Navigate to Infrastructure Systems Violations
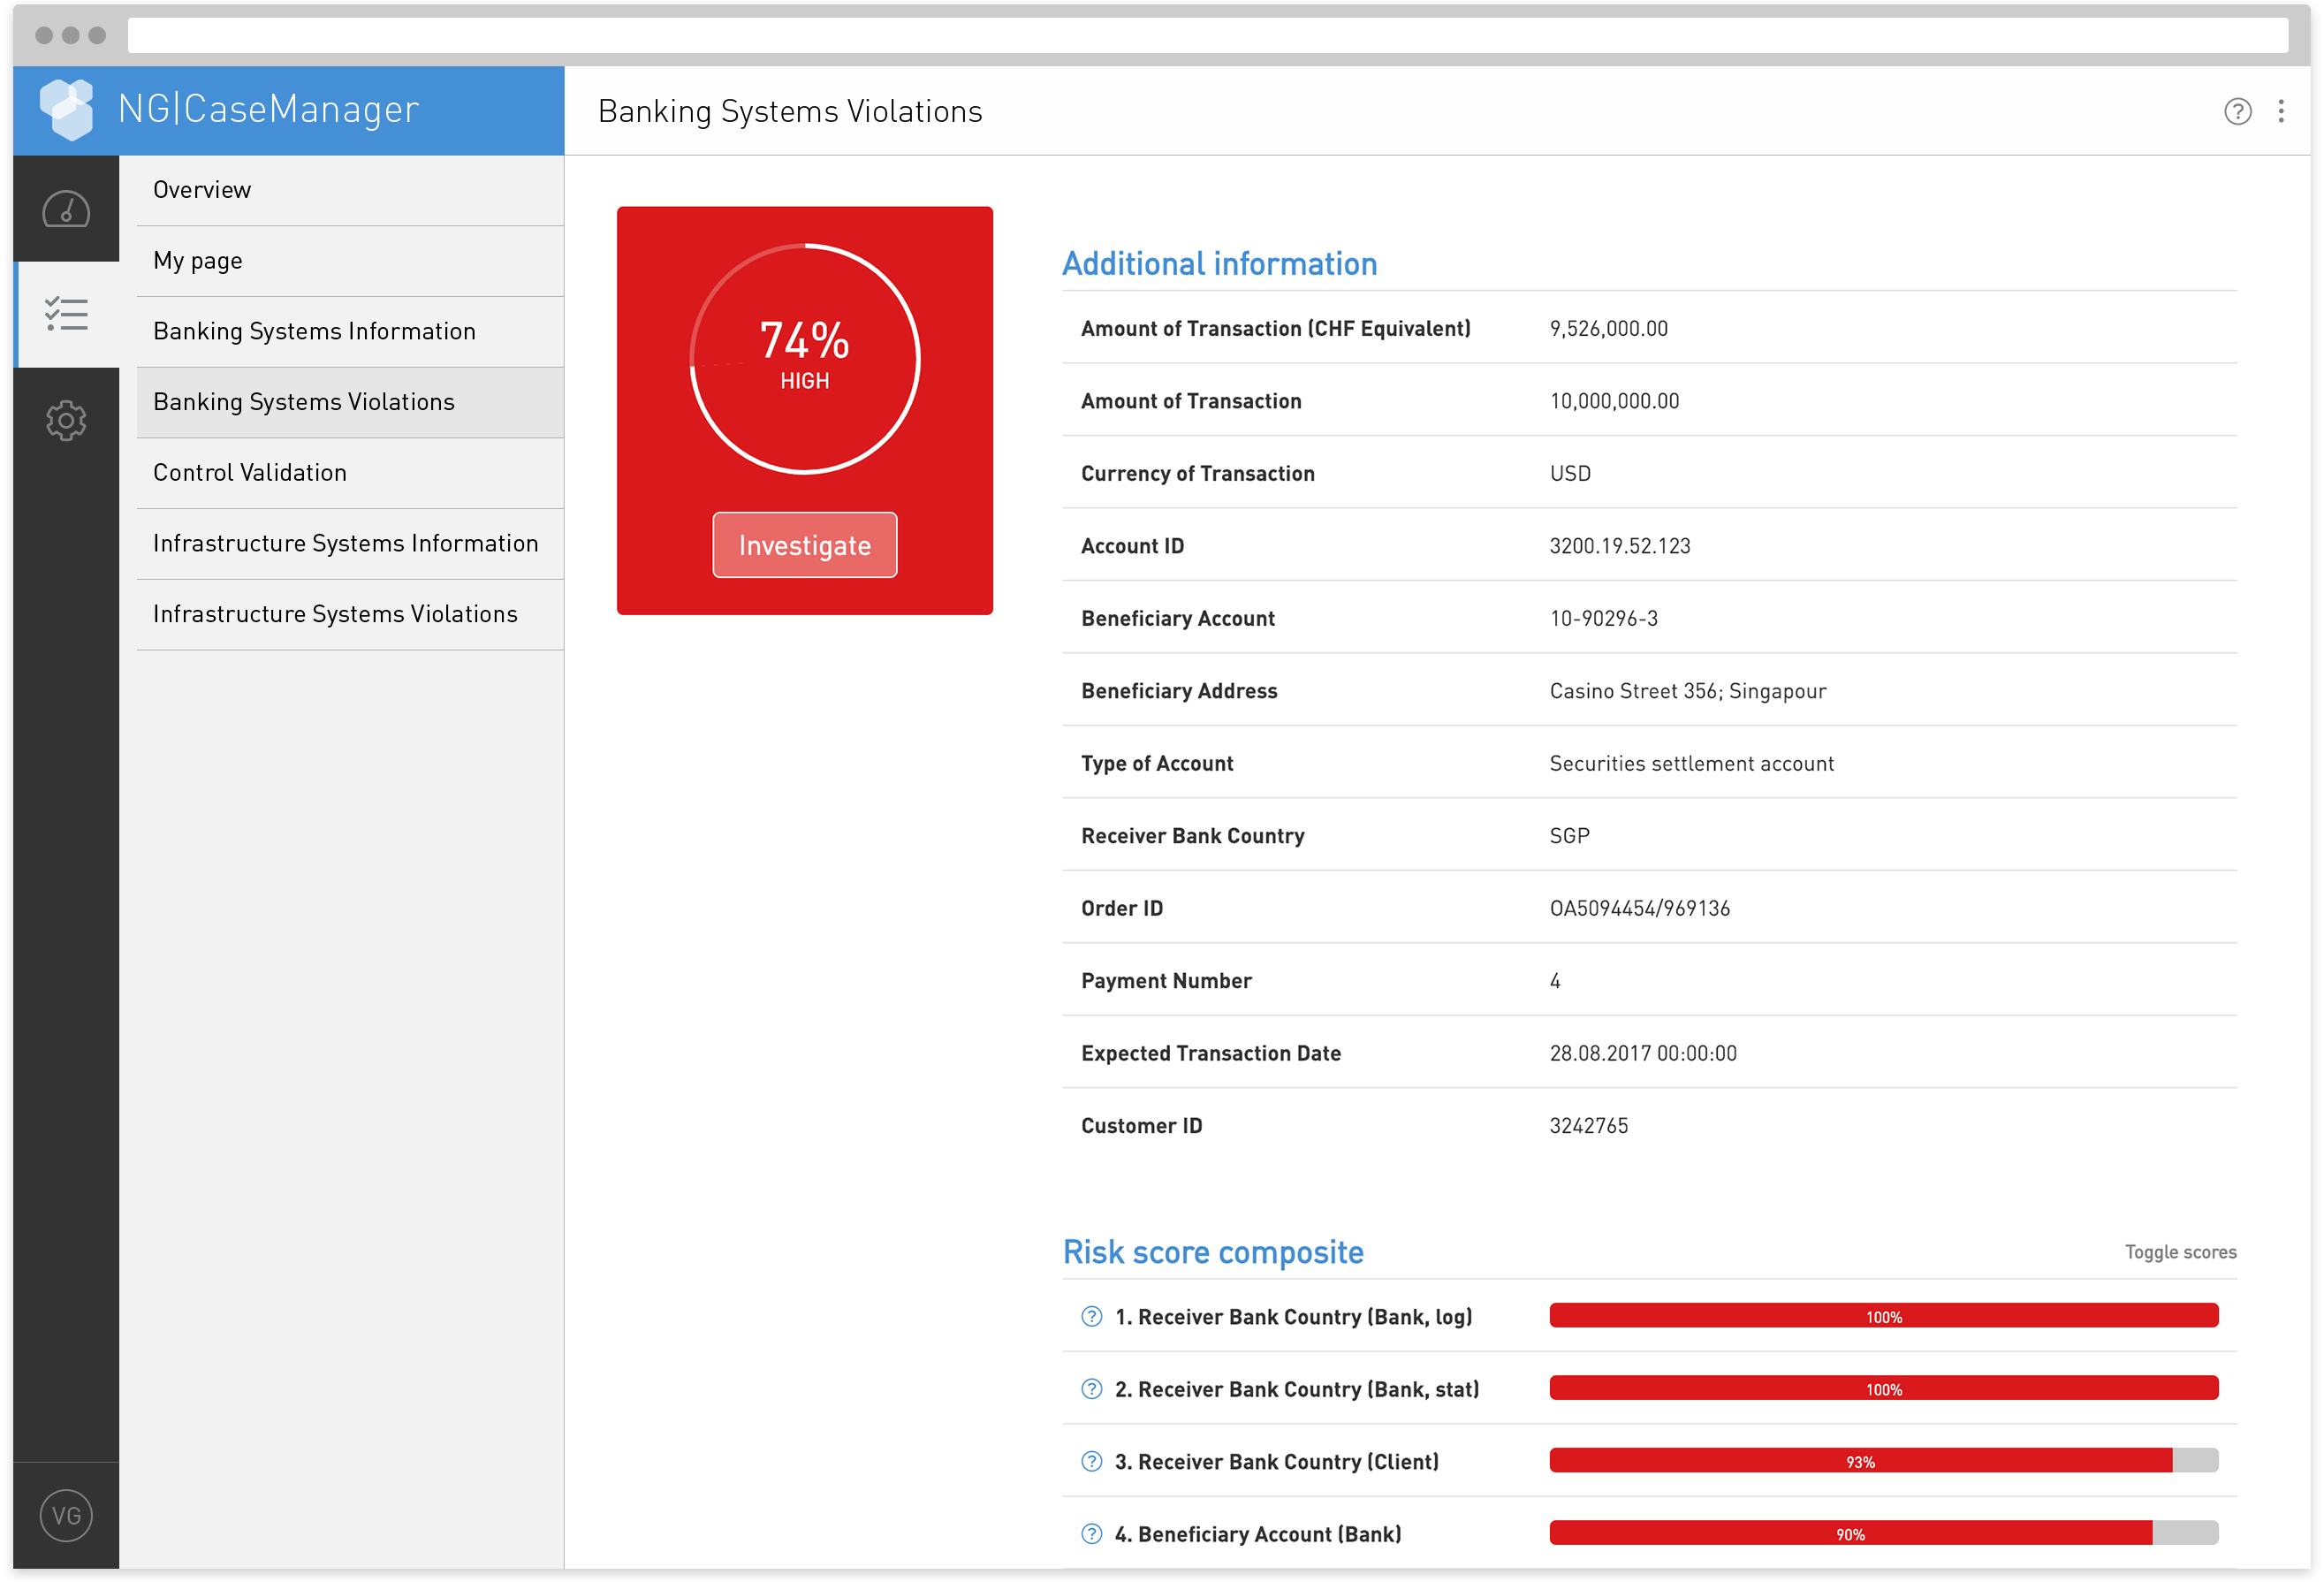The height and width of the screenshot is (1582, 2324). click(x=335, y=614)
